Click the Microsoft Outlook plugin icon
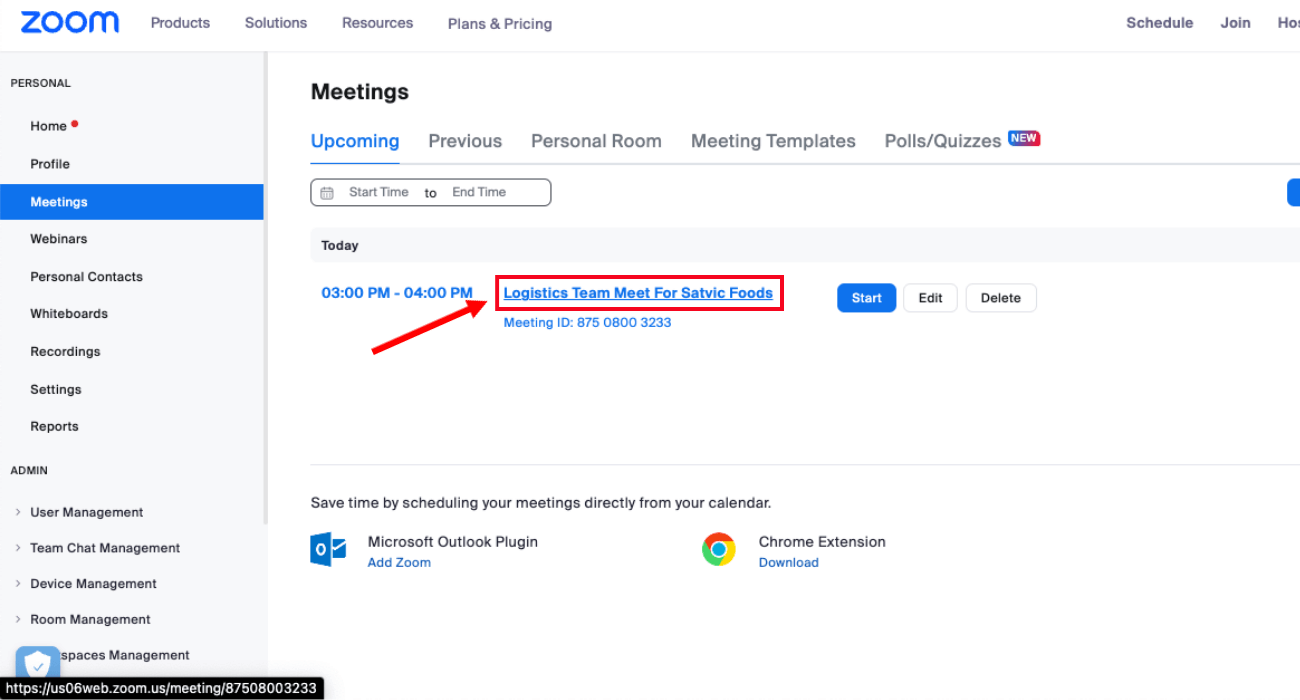1300x700 pixels. click(x=328, y=550)
